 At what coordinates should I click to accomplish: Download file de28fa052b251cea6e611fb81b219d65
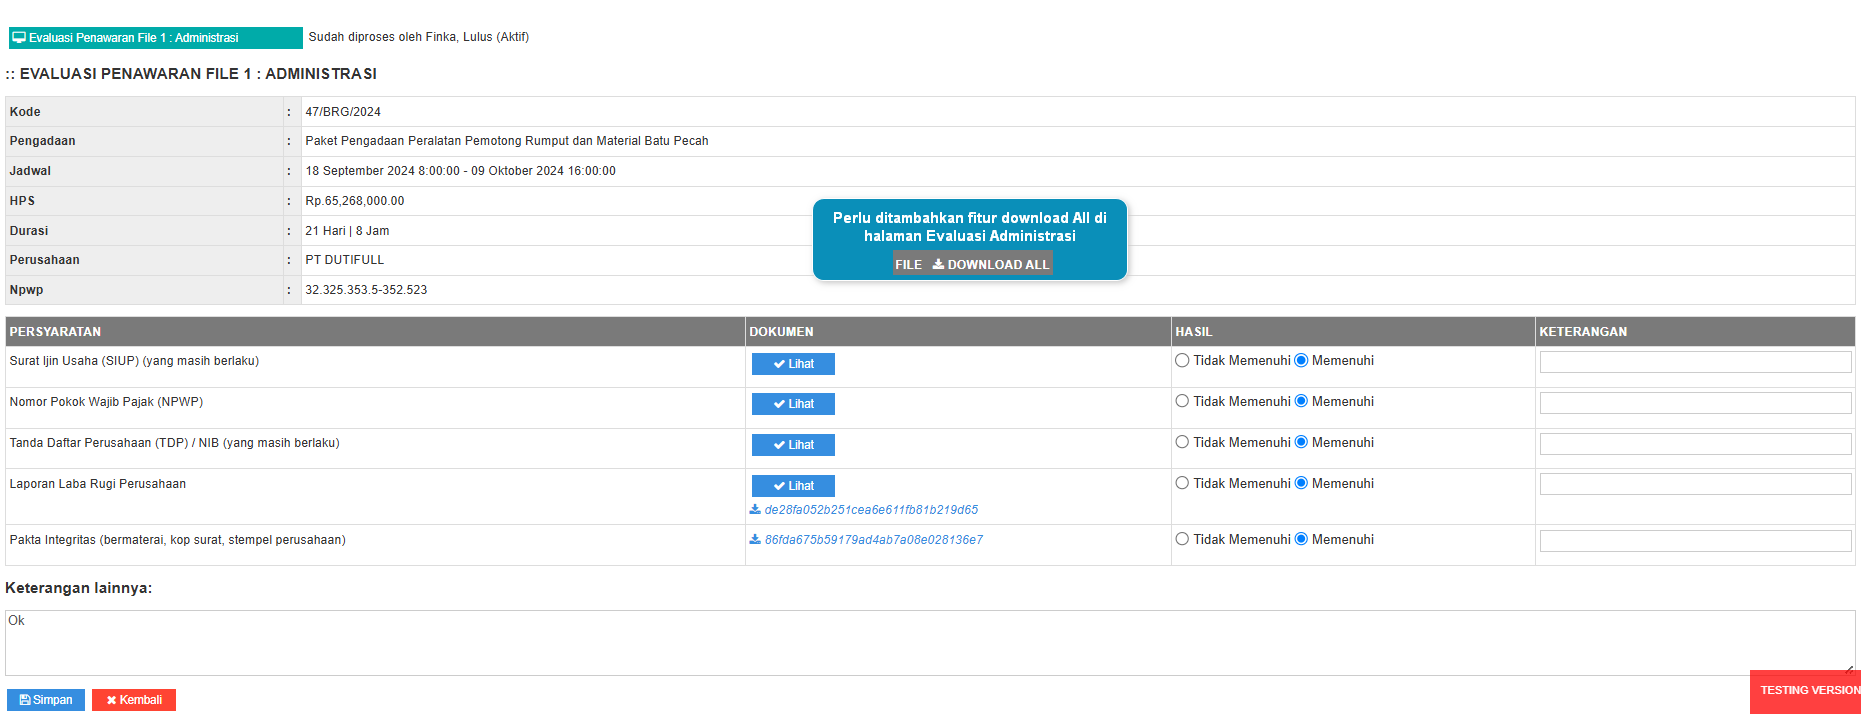coord(870,510)
